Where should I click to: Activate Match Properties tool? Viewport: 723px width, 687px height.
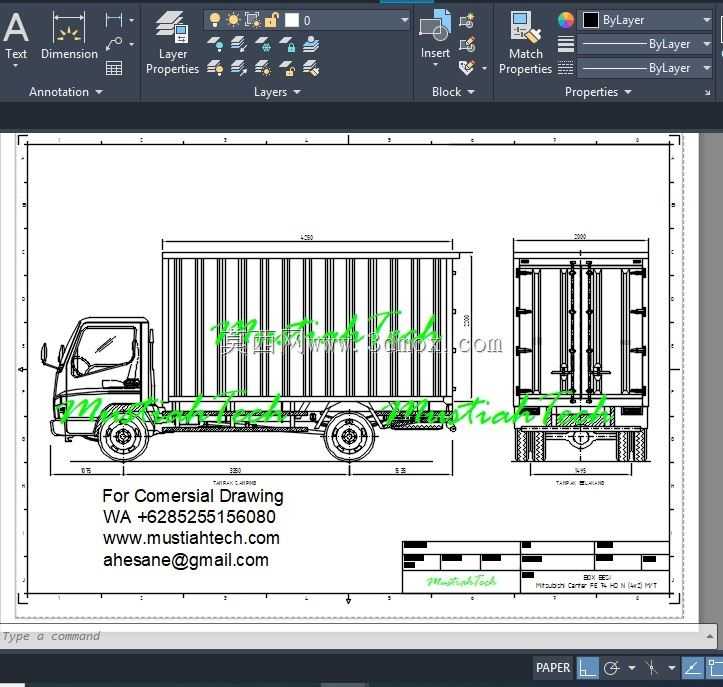[x=526, y=42]
